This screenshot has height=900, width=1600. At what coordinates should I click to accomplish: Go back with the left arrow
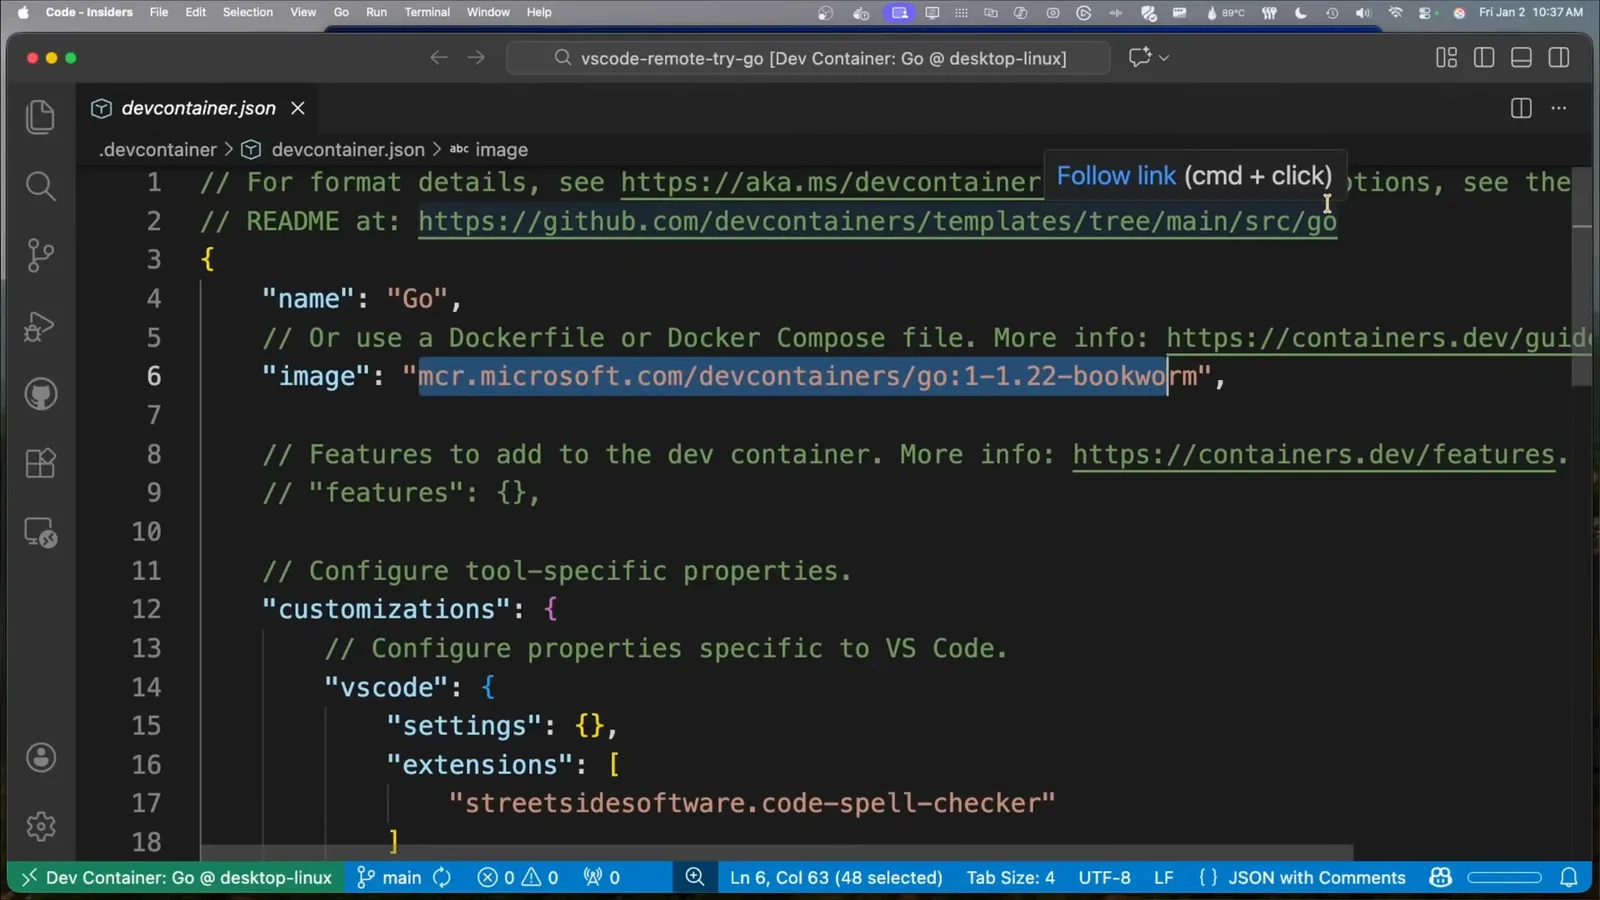pyautogui.click(x=438, y=58)
